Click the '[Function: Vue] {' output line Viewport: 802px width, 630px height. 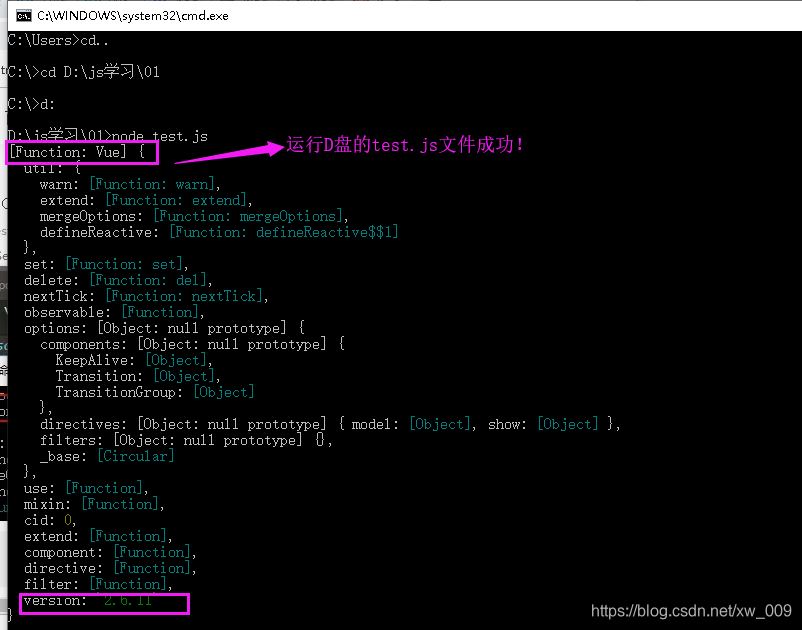coord(77,152)
